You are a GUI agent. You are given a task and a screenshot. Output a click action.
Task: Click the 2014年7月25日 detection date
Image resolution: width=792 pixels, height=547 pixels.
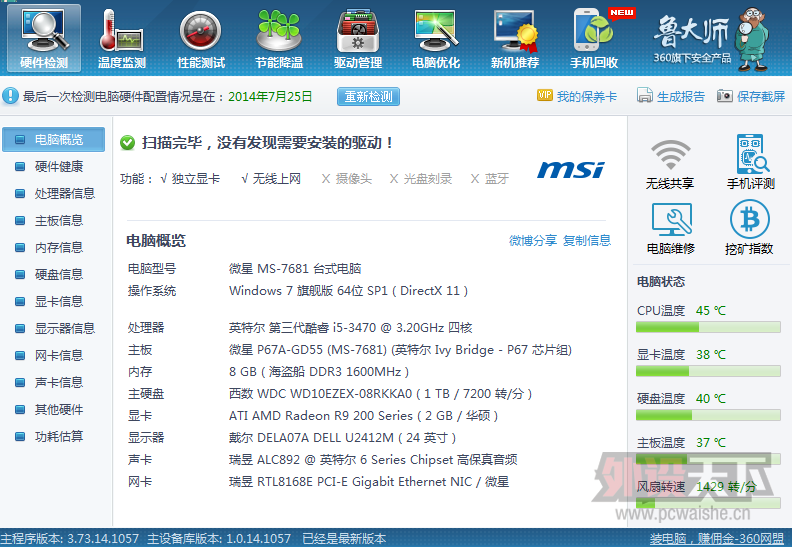[x=270, y=96]
